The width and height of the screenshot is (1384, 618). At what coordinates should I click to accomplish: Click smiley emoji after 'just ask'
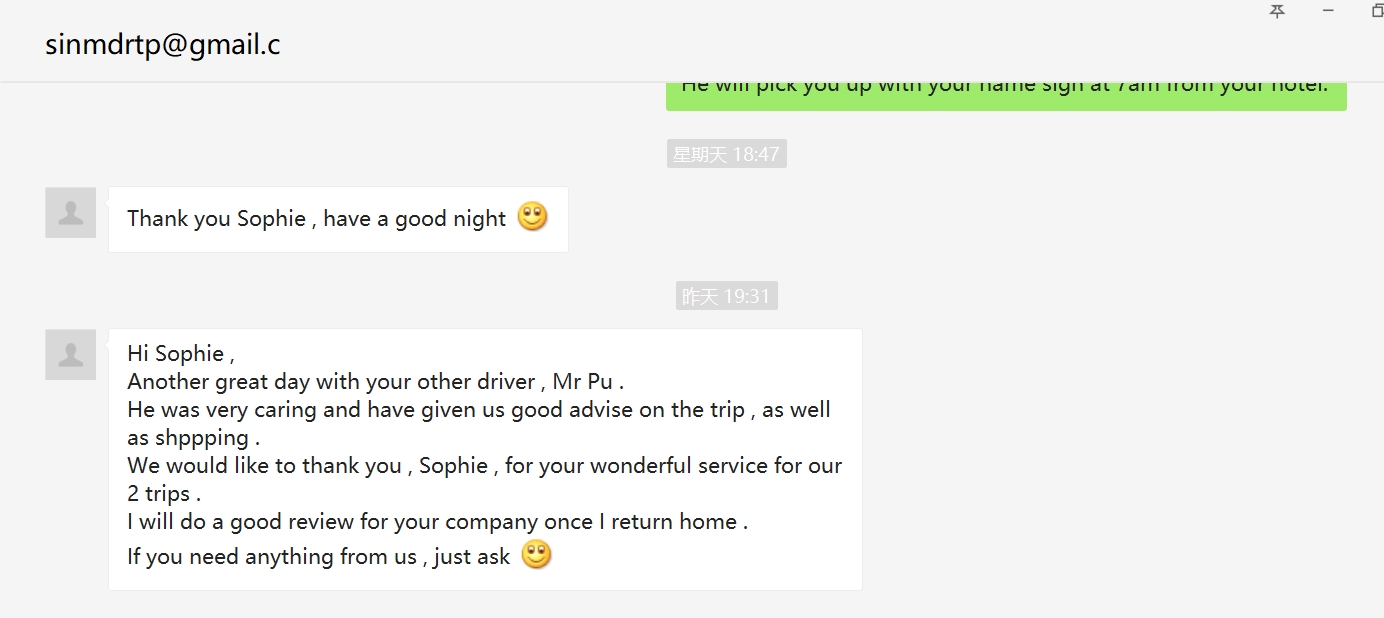536,554
